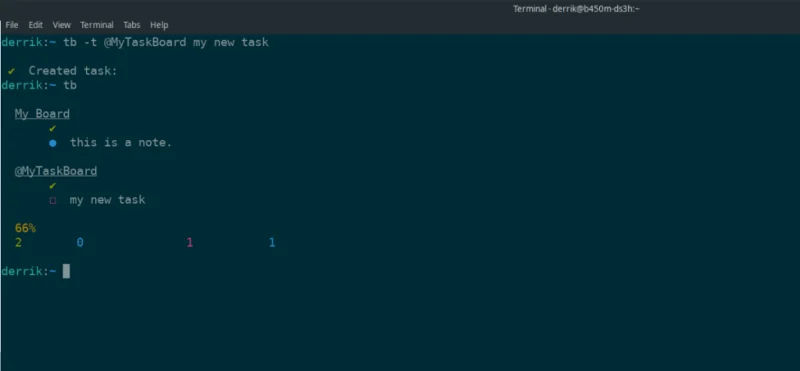Open the Edit menu
Viewport: 800px width, 371px height.
point(36,25)
